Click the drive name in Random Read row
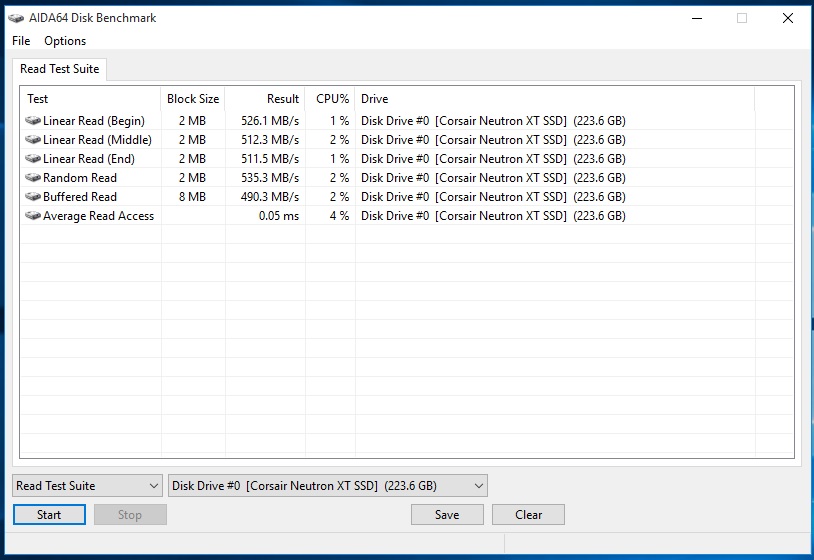Viewport: 814px width, 560px height. (x=493, y=177)
